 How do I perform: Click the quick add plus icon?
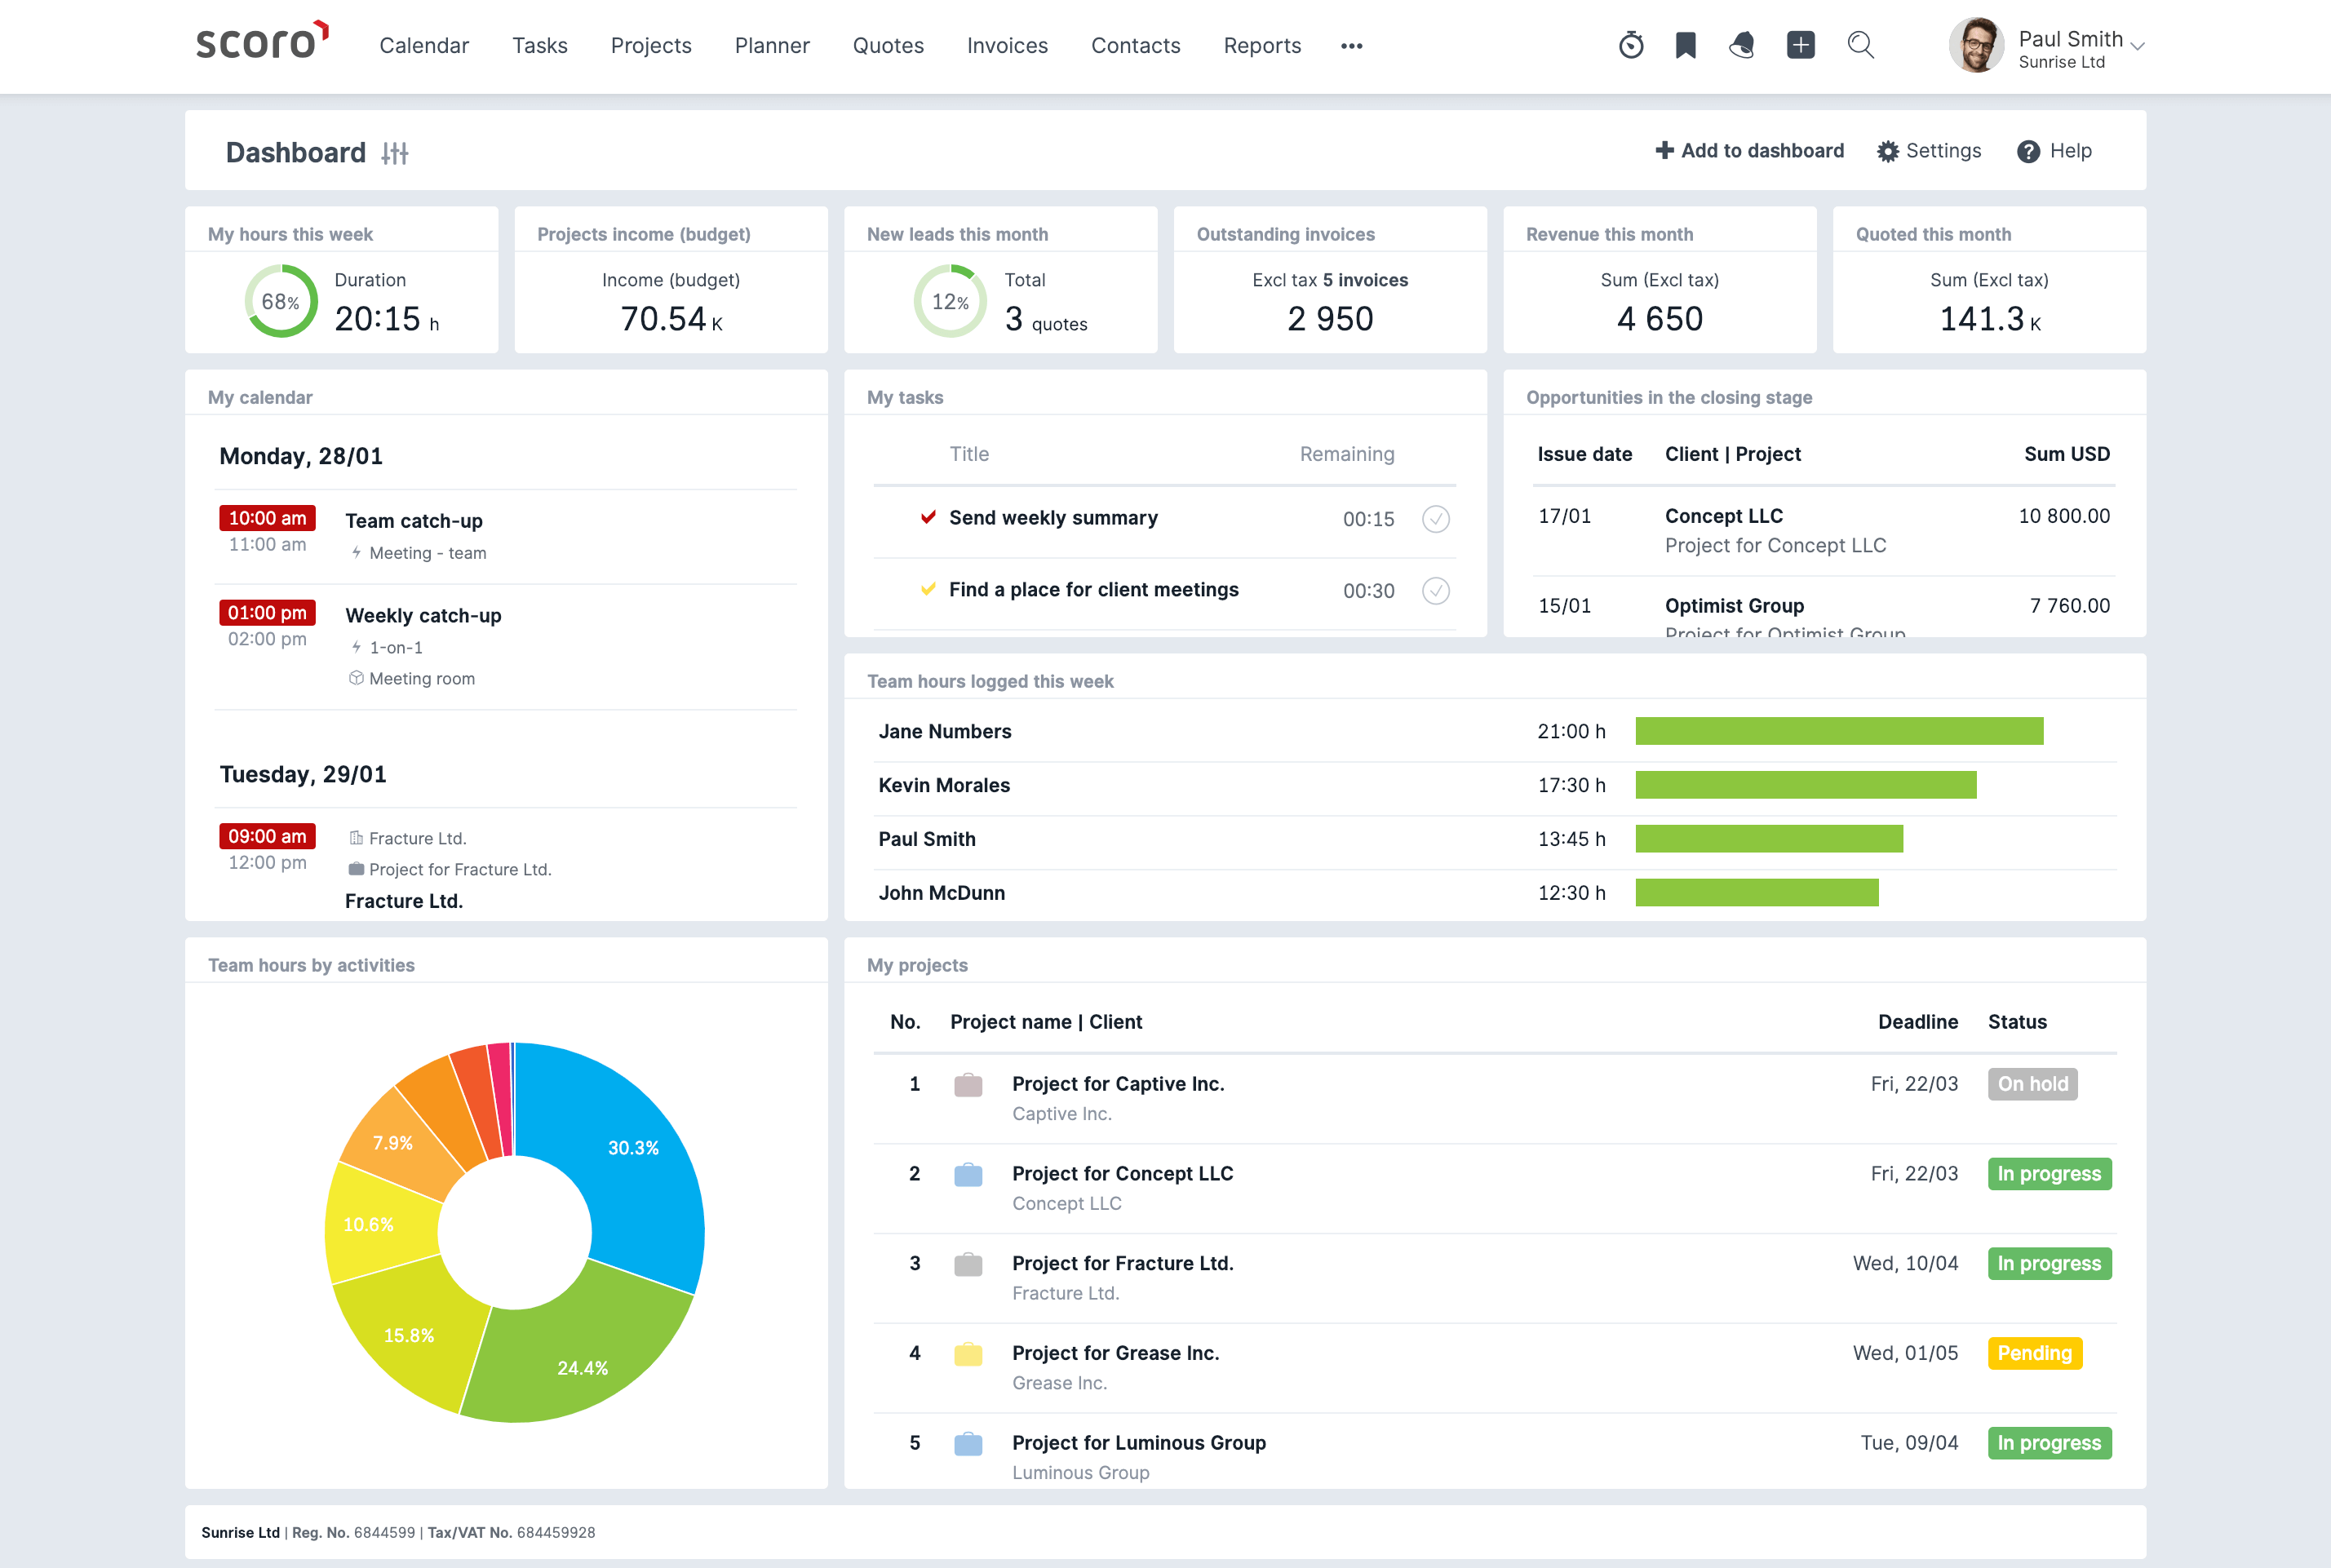[1801, 45]
